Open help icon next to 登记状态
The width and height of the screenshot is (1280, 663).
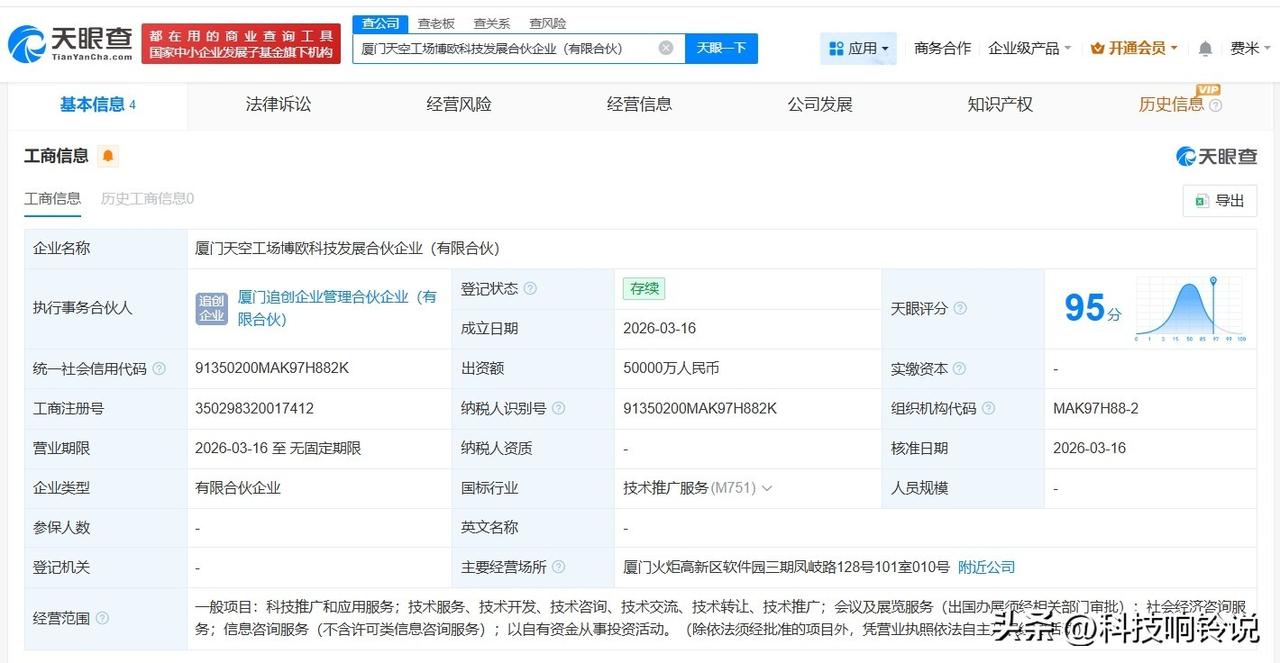(x=530, y=289)
